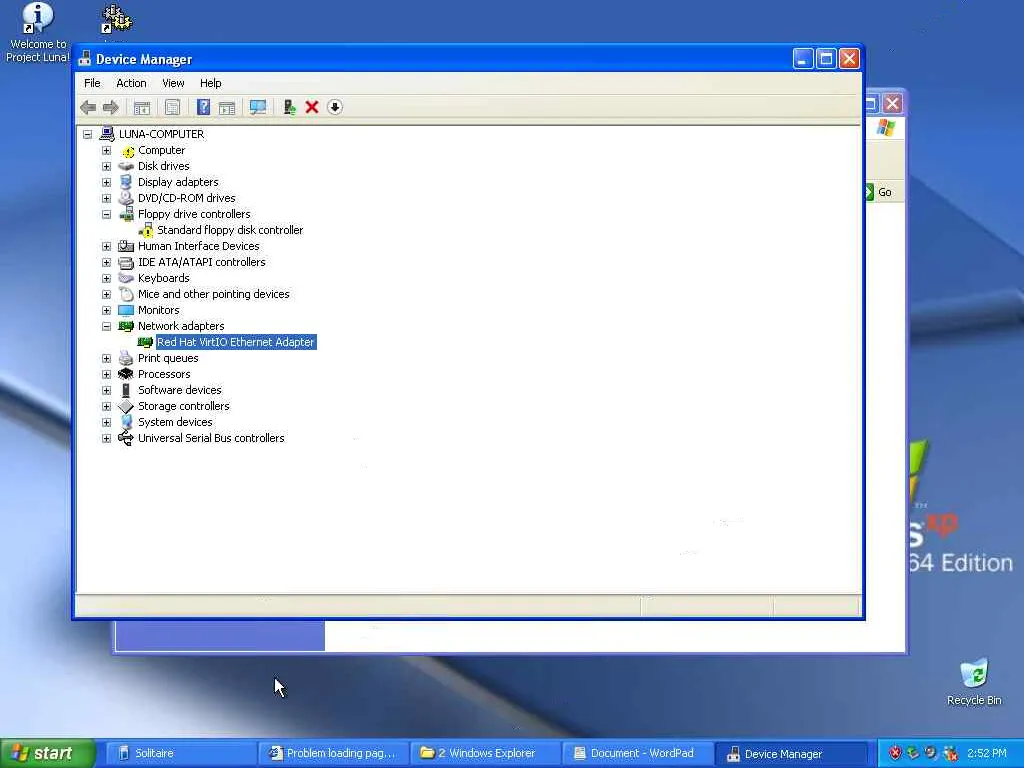Open Welcome to Project Luna desktop icon
The width and height of the screenshot is (1024, 768).
[37, 33]
